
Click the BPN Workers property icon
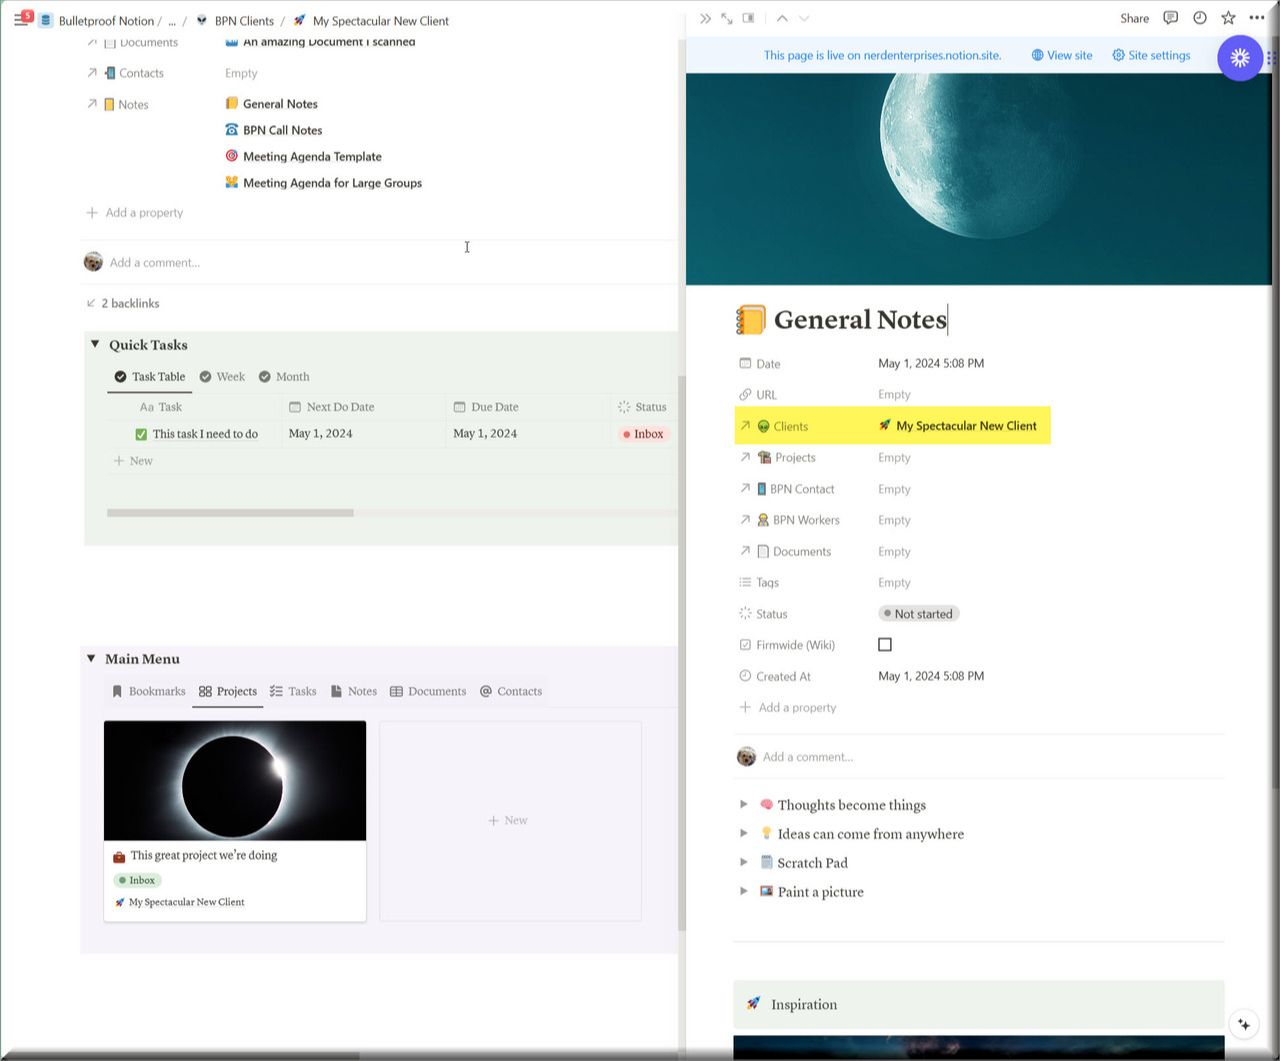pos(763,520)
